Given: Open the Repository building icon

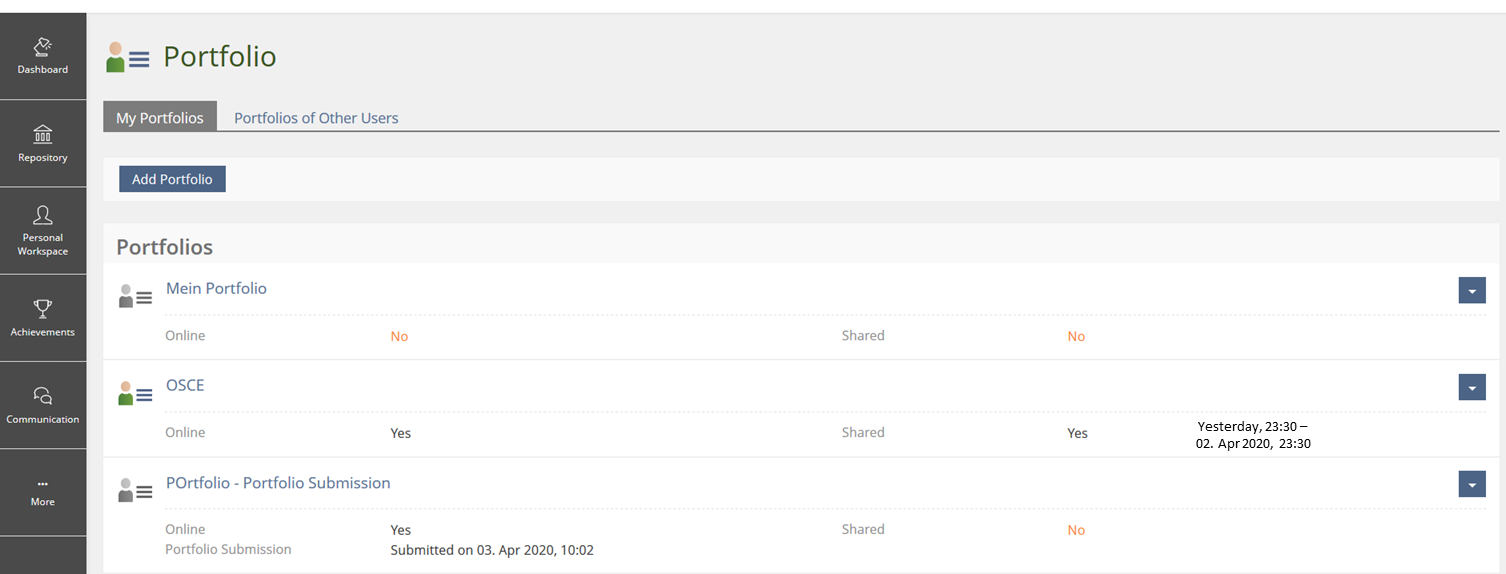Looking at the screenshot, I should coord(43,134).
